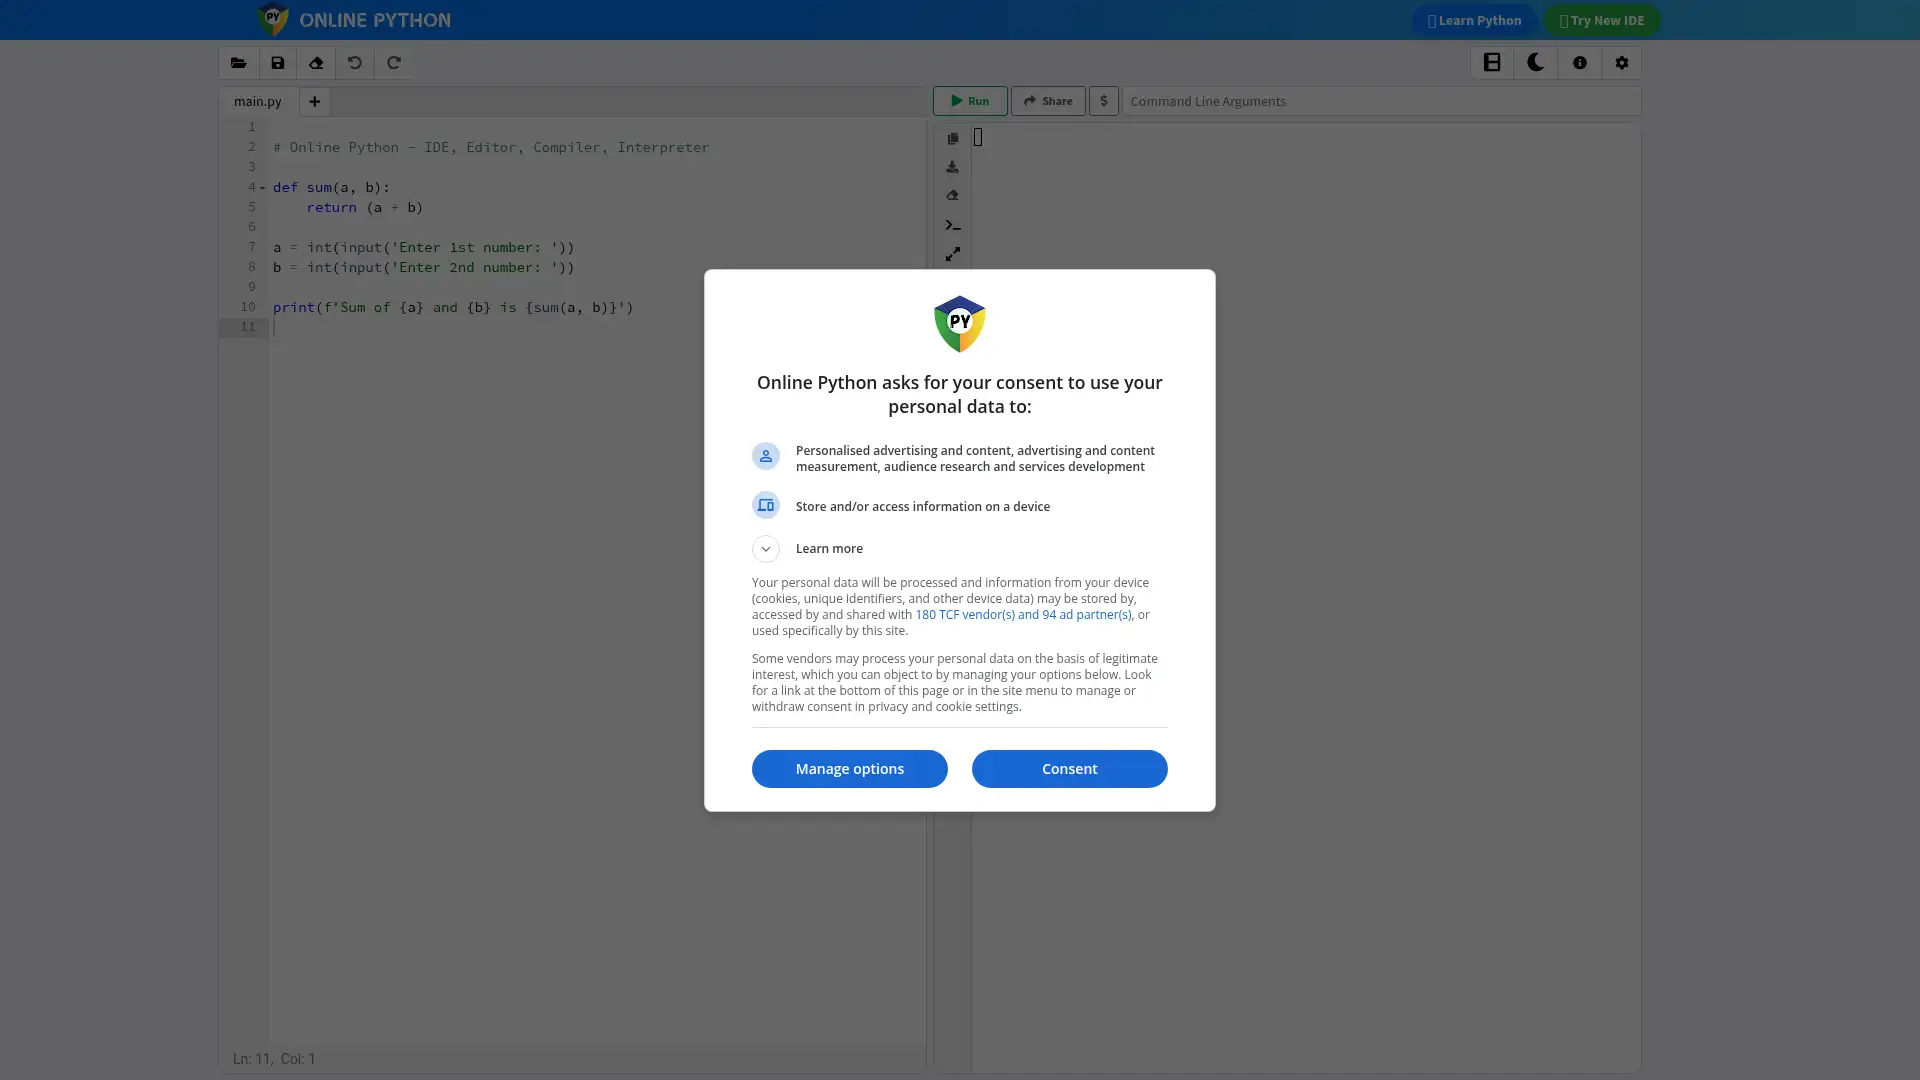
Task: Open the settings gear menu
Action: [1623, 62]
